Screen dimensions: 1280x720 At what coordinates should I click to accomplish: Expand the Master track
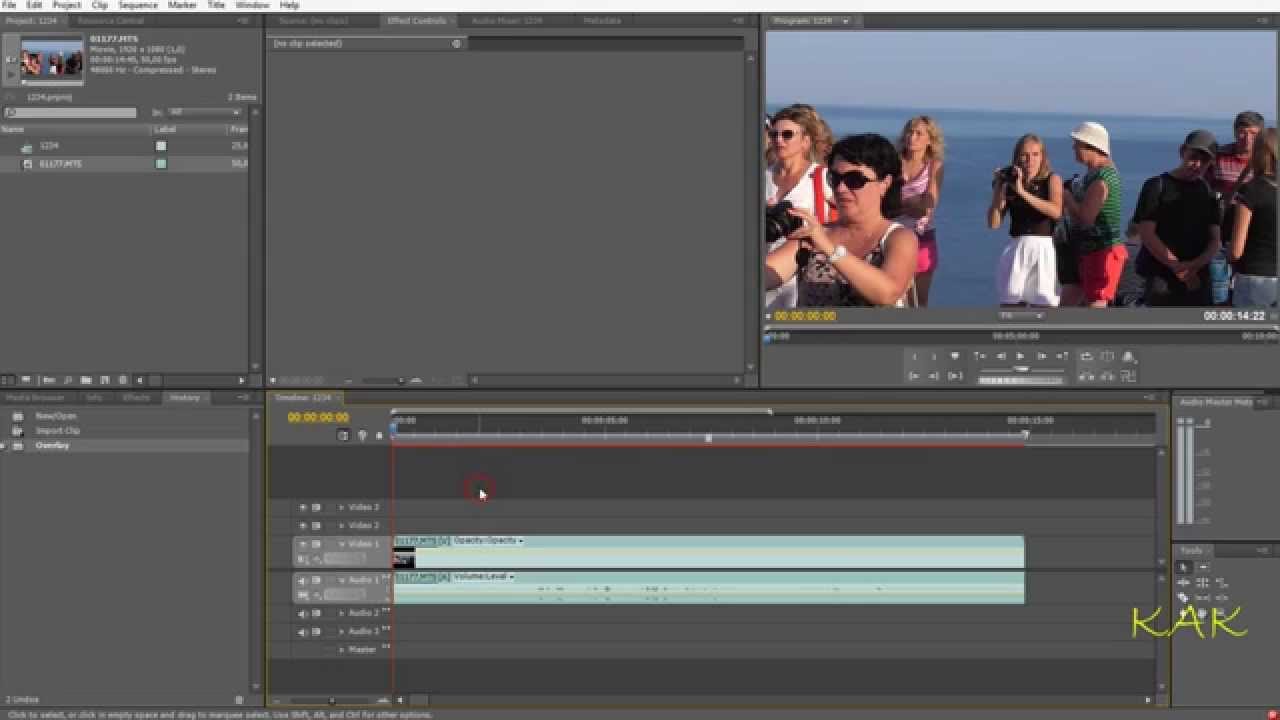click(341, 650)
